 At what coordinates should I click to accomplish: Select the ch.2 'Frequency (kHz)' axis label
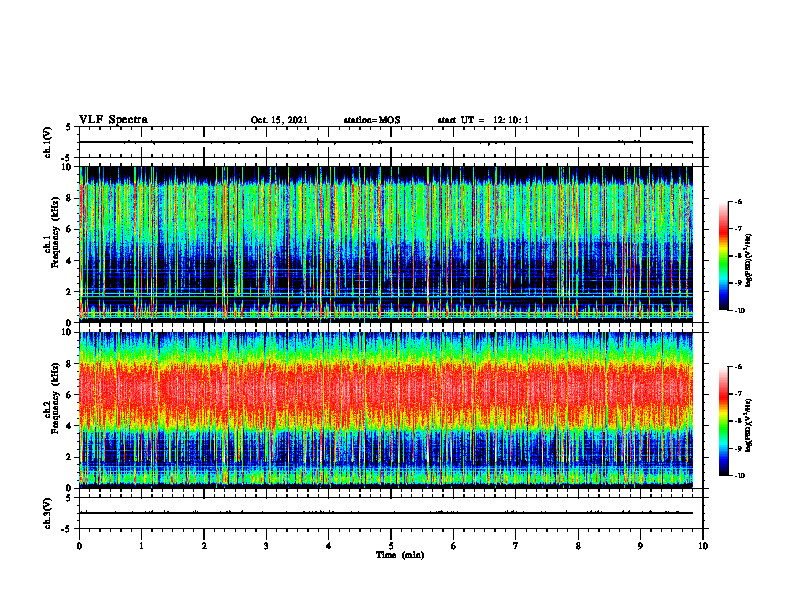pos(55,398)
